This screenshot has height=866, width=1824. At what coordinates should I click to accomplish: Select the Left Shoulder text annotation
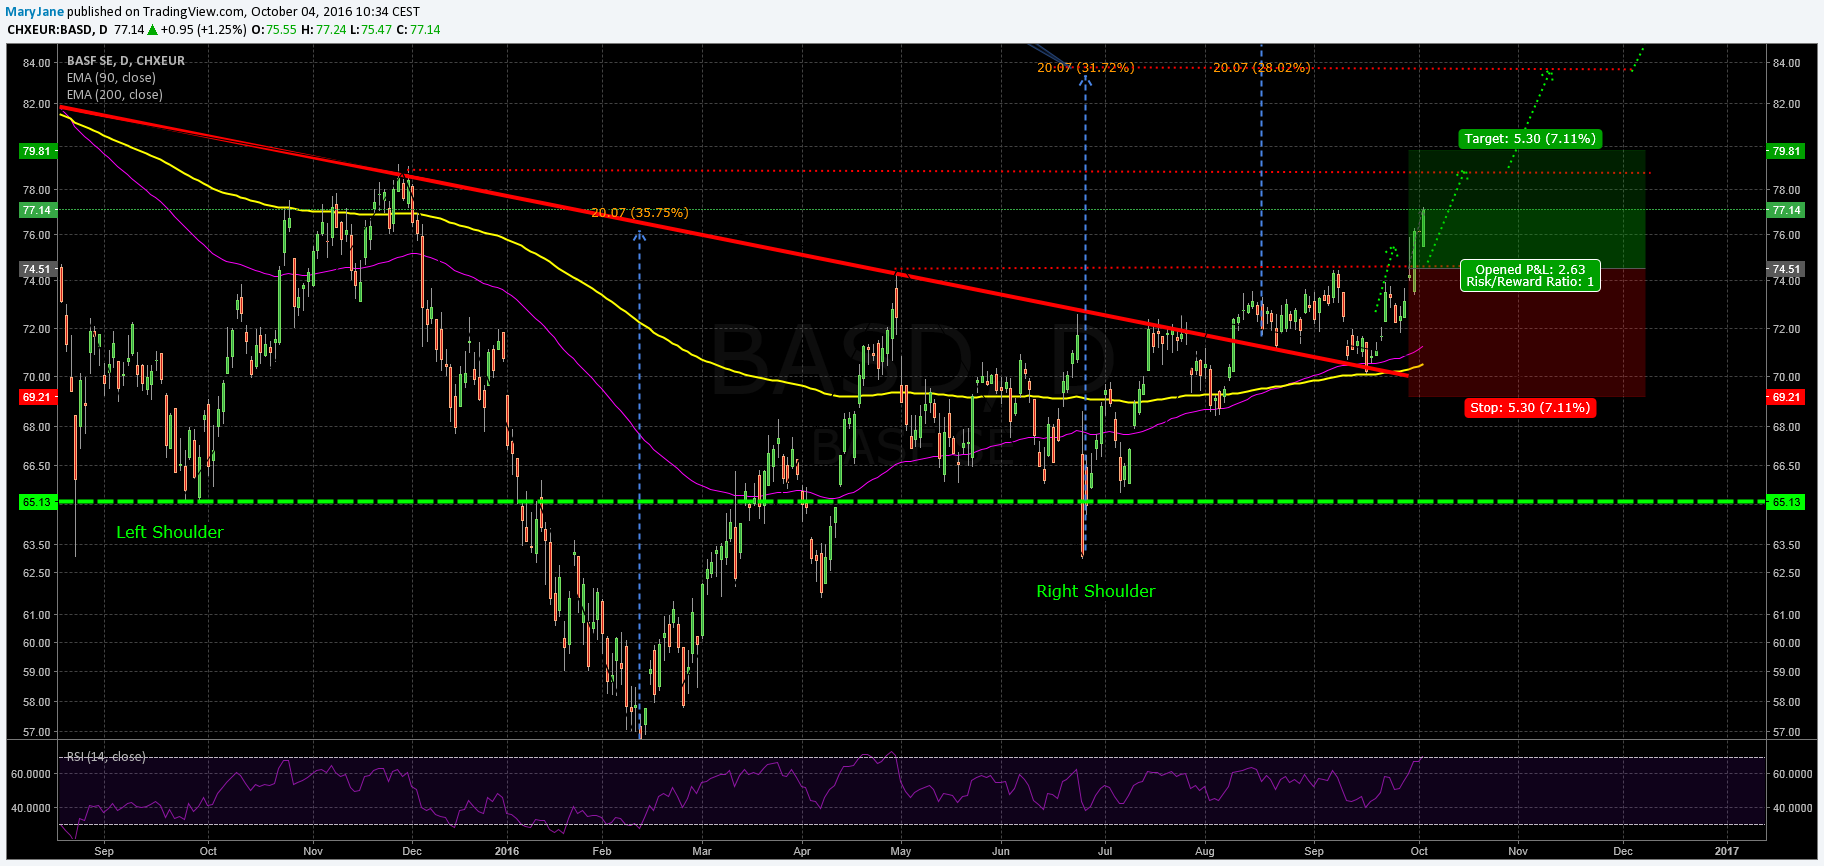pyautogui.click(x=170, y=533)
